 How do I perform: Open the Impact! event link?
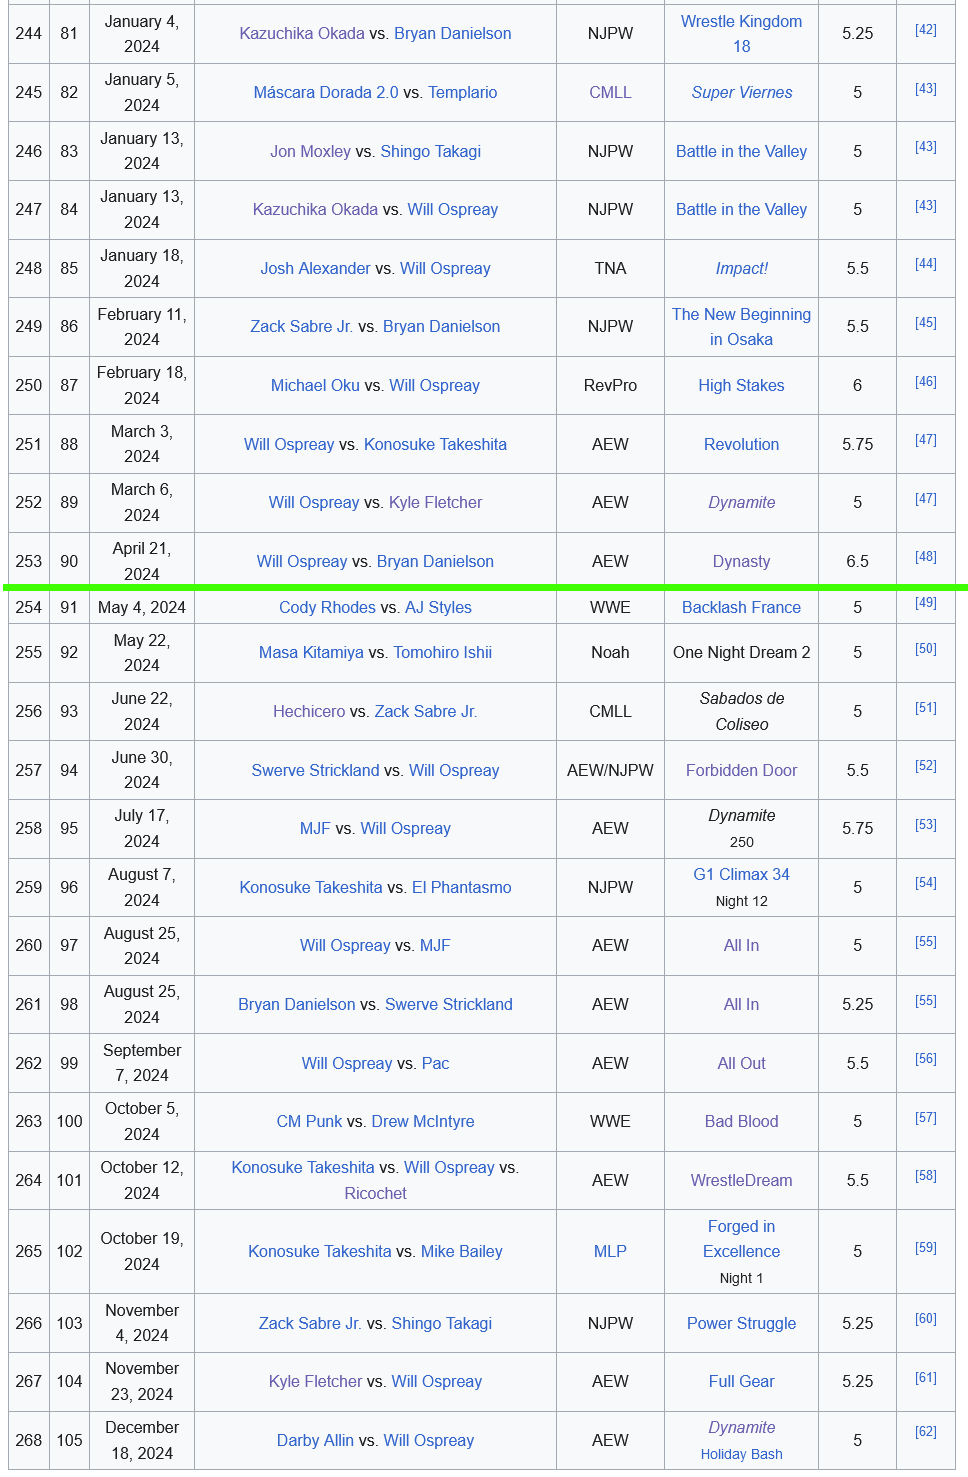pyautogui.click(x=741, y=268)
